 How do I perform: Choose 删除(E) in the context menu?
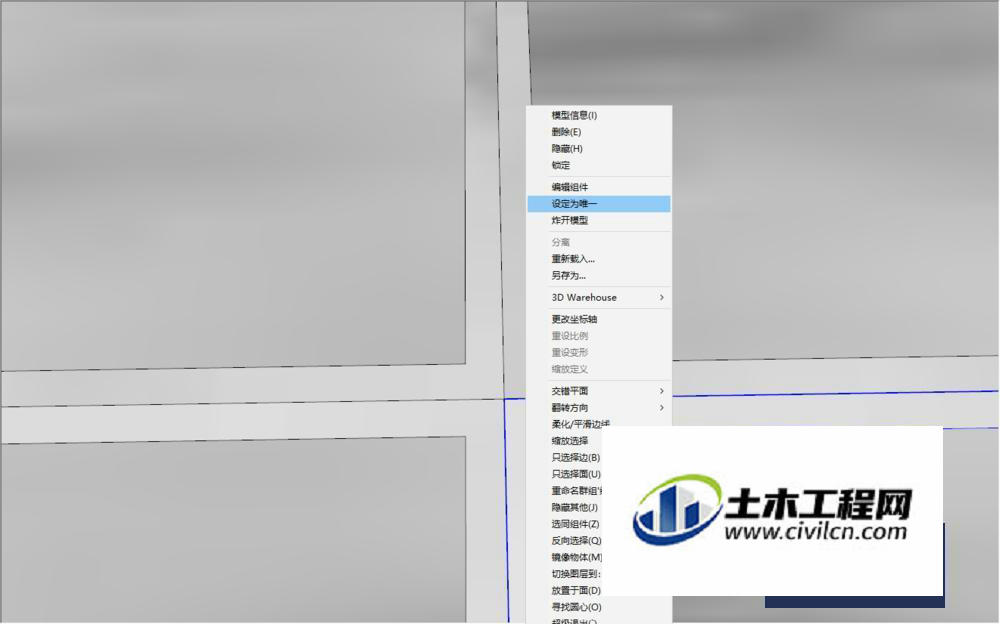click(599, 132)
